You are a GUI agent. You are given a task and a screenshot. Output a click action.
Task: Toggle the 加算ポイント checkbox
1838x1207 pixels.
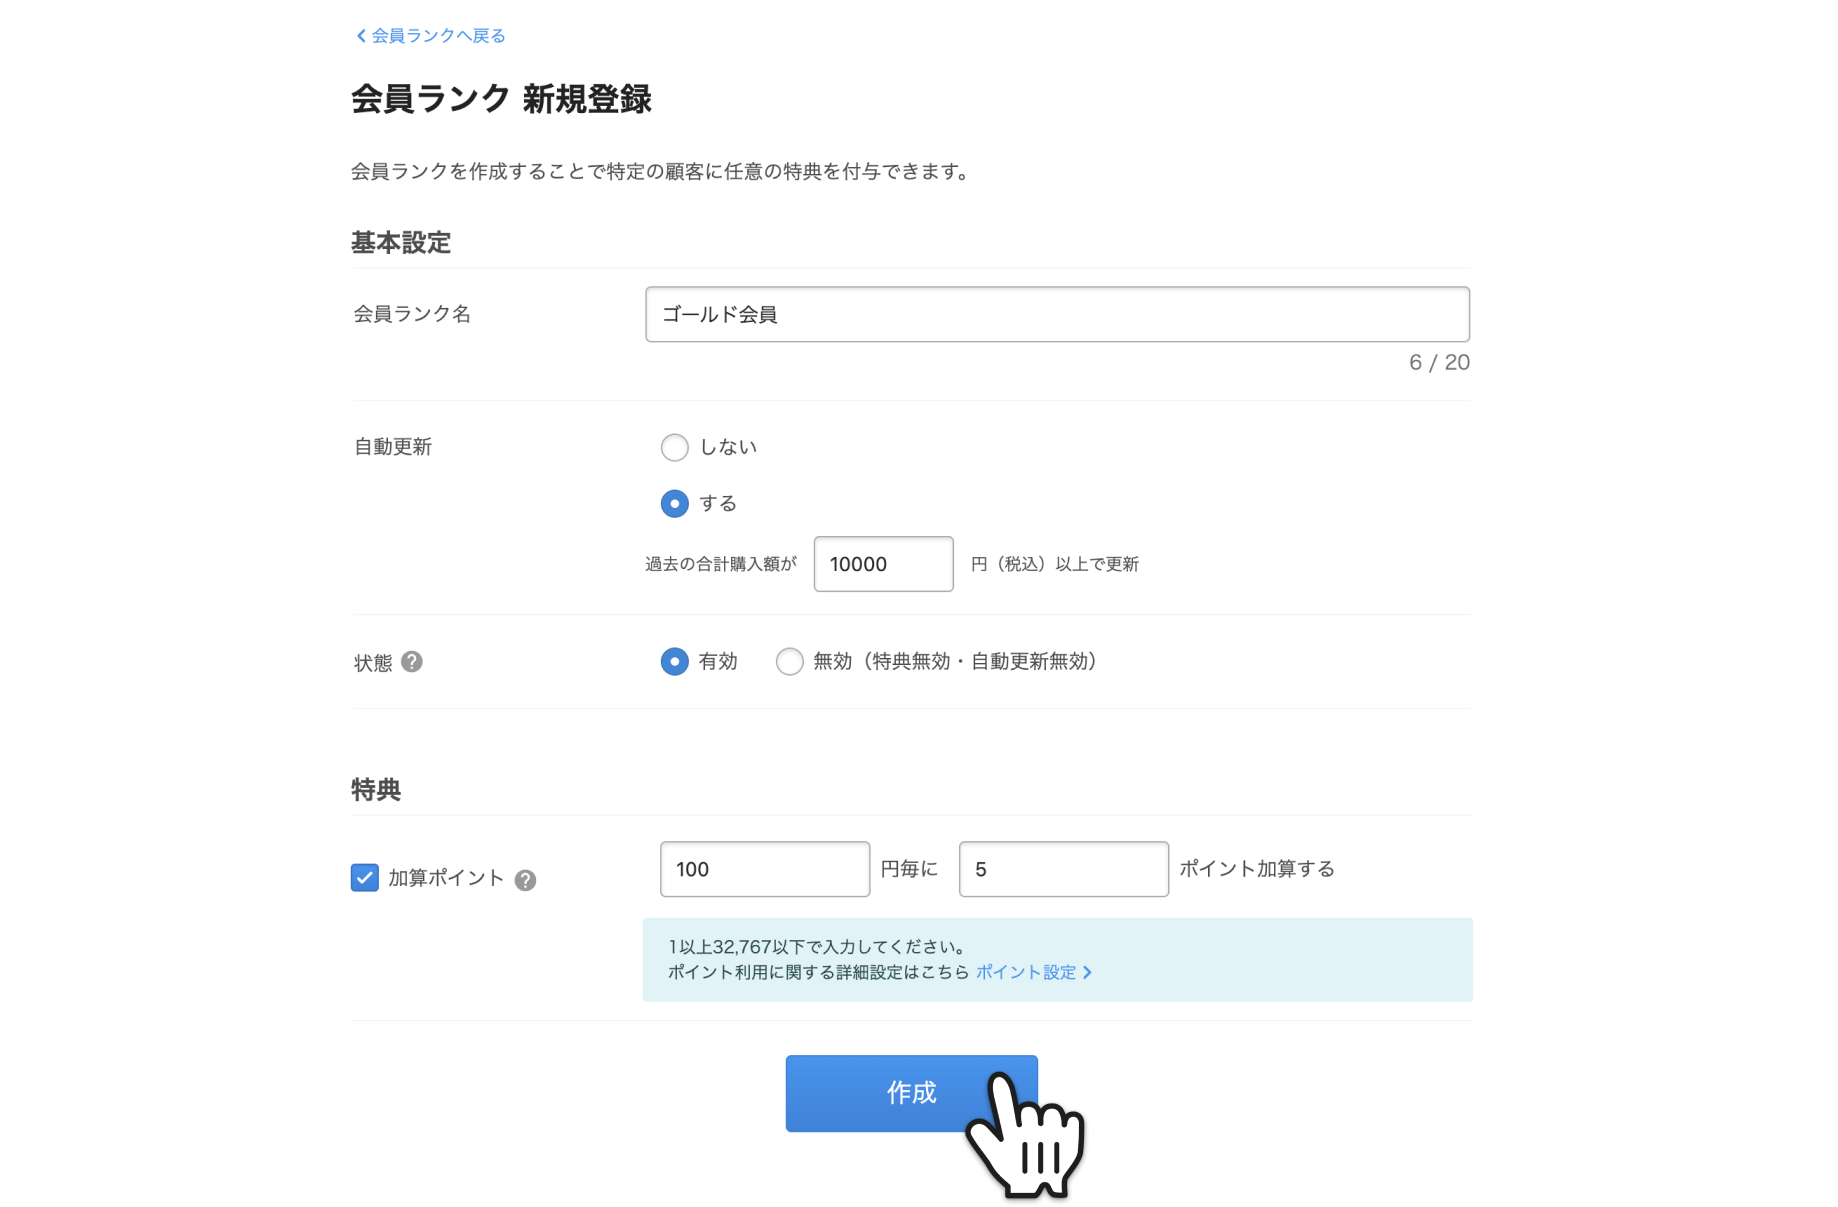tap(365, 878)
